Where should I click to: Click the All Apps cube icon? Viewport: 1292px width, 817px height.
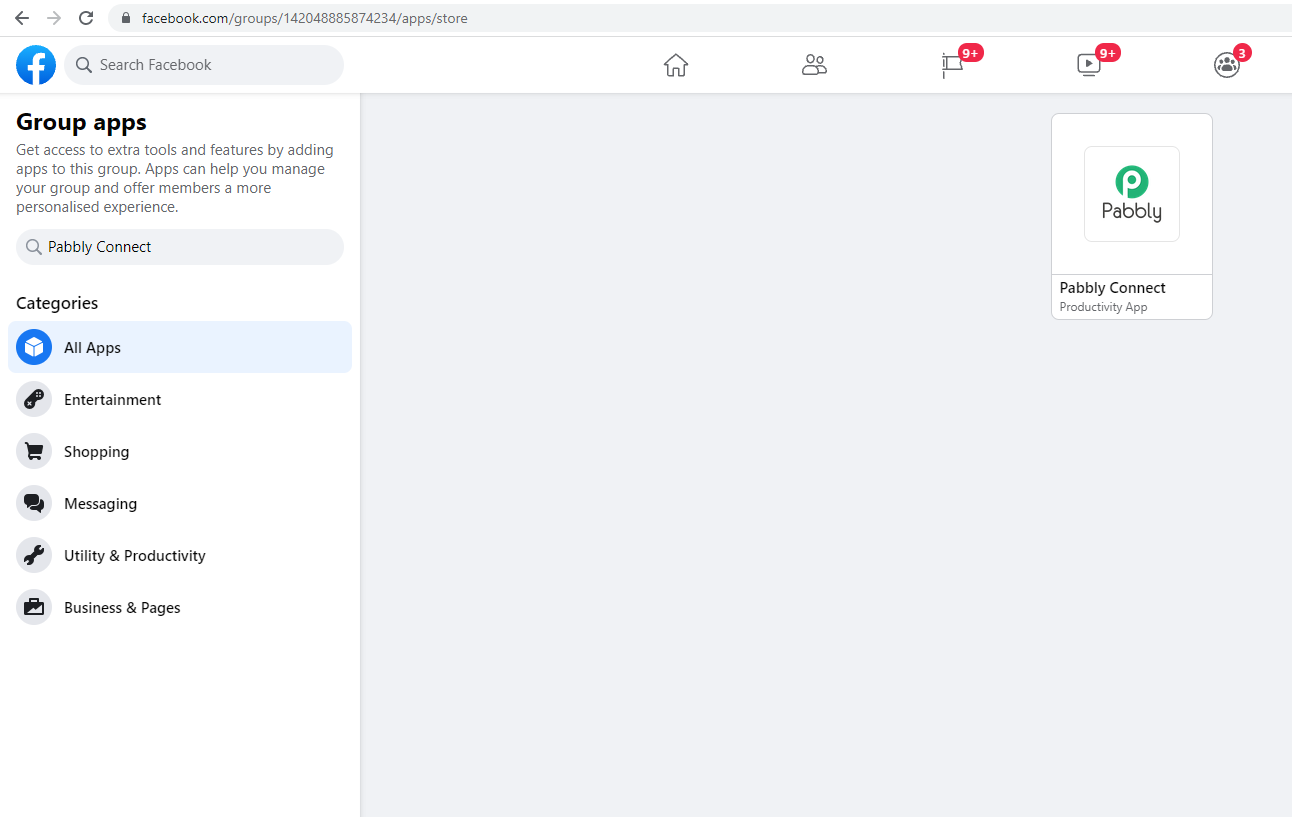click(x=34, y=347)
